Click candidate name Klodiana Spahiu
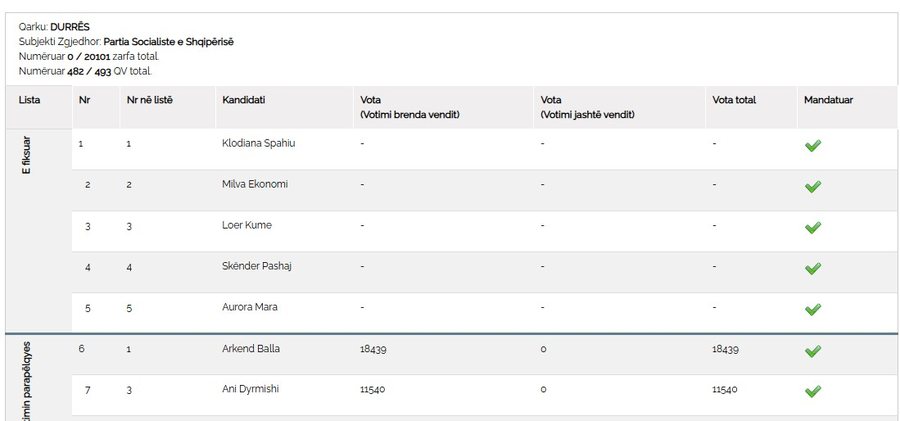 (258, 144)
